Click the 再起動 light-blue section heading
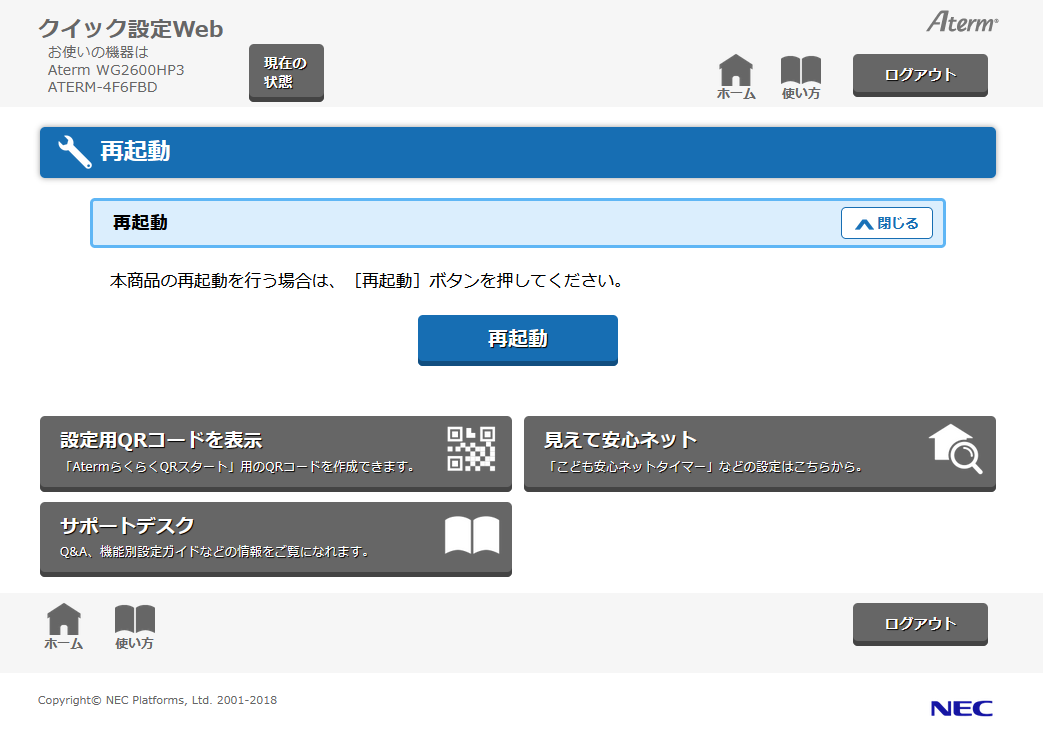Image resolution: width=1043 pixels, height=743 pixels. (x=518, y=223)
